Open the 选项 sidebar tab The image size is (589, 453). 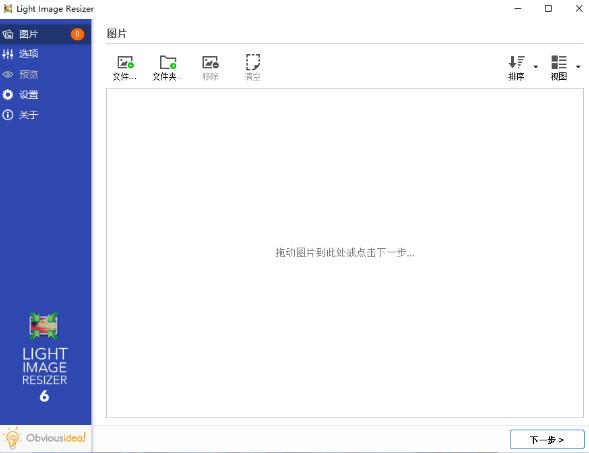(45, 54)
